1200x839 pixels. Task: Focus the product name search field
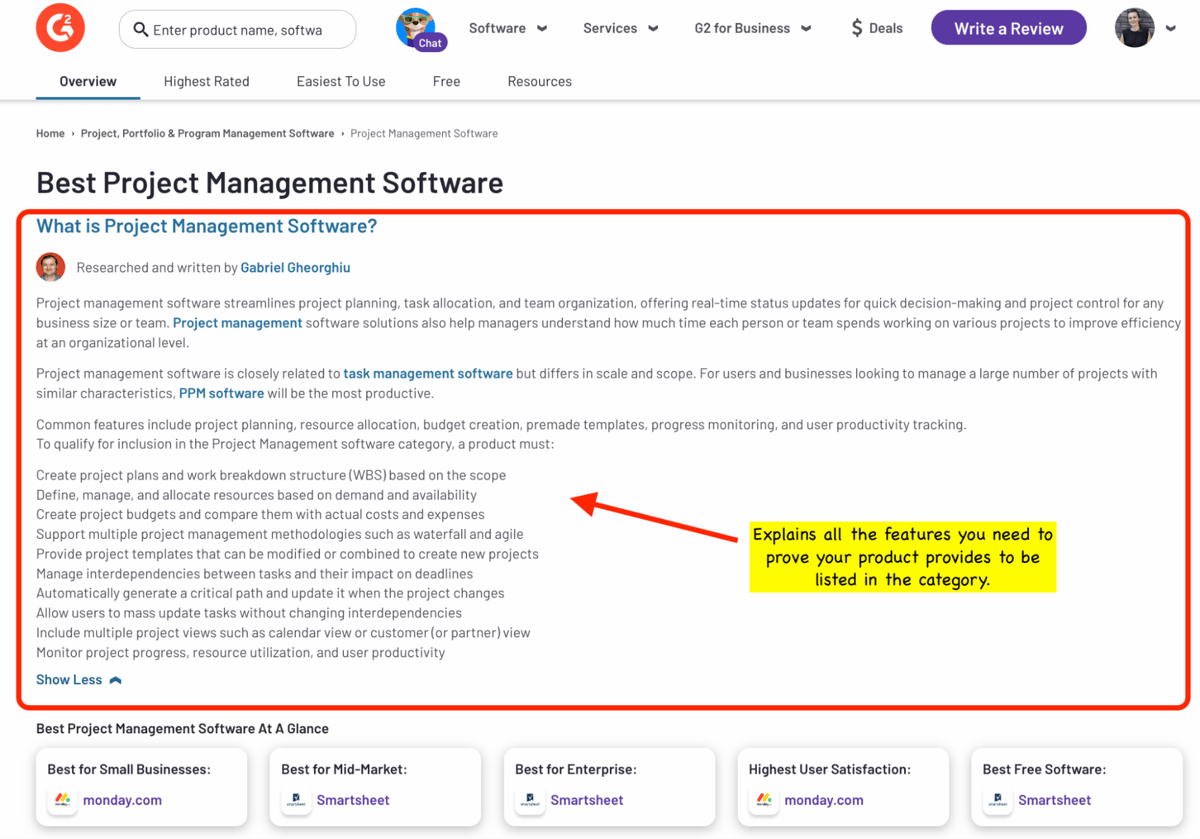238,30
